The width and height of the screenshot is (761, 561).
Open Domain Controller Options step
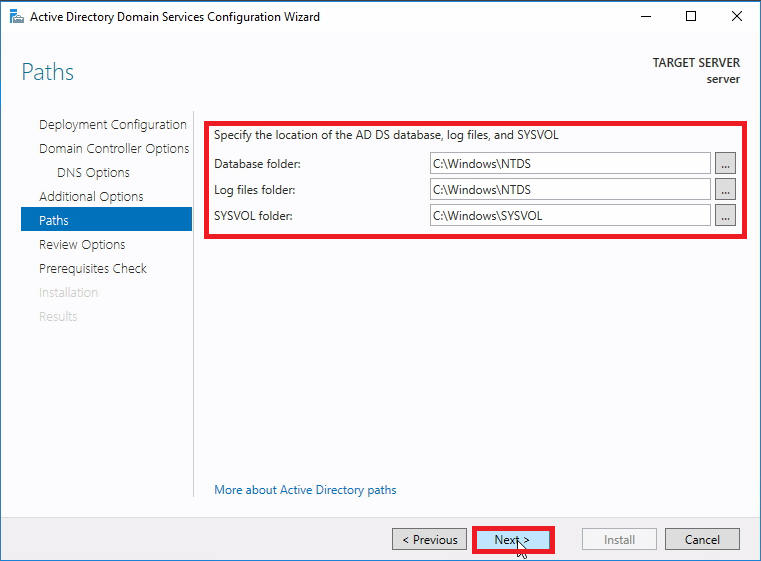click(x=114, y=149)
